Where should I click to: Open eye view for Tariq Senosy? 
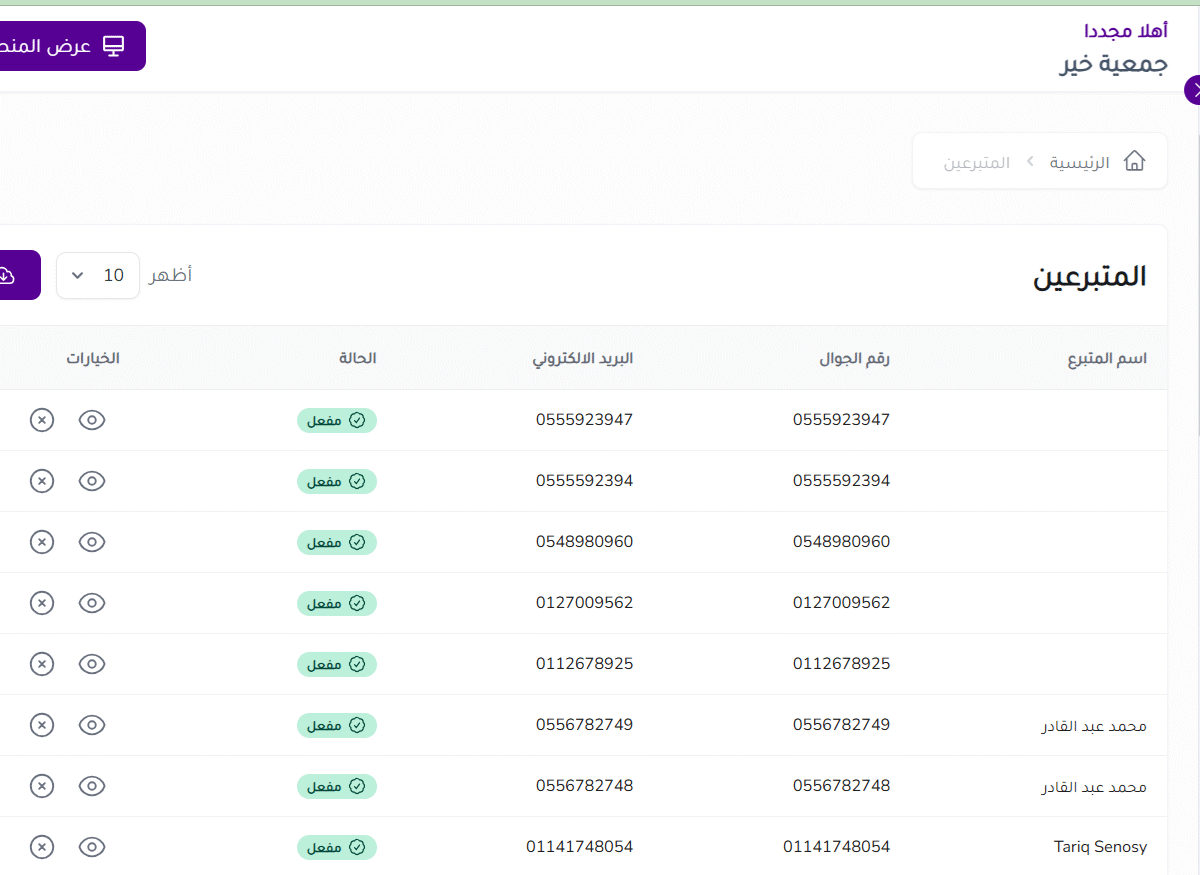tap(92, 847)
